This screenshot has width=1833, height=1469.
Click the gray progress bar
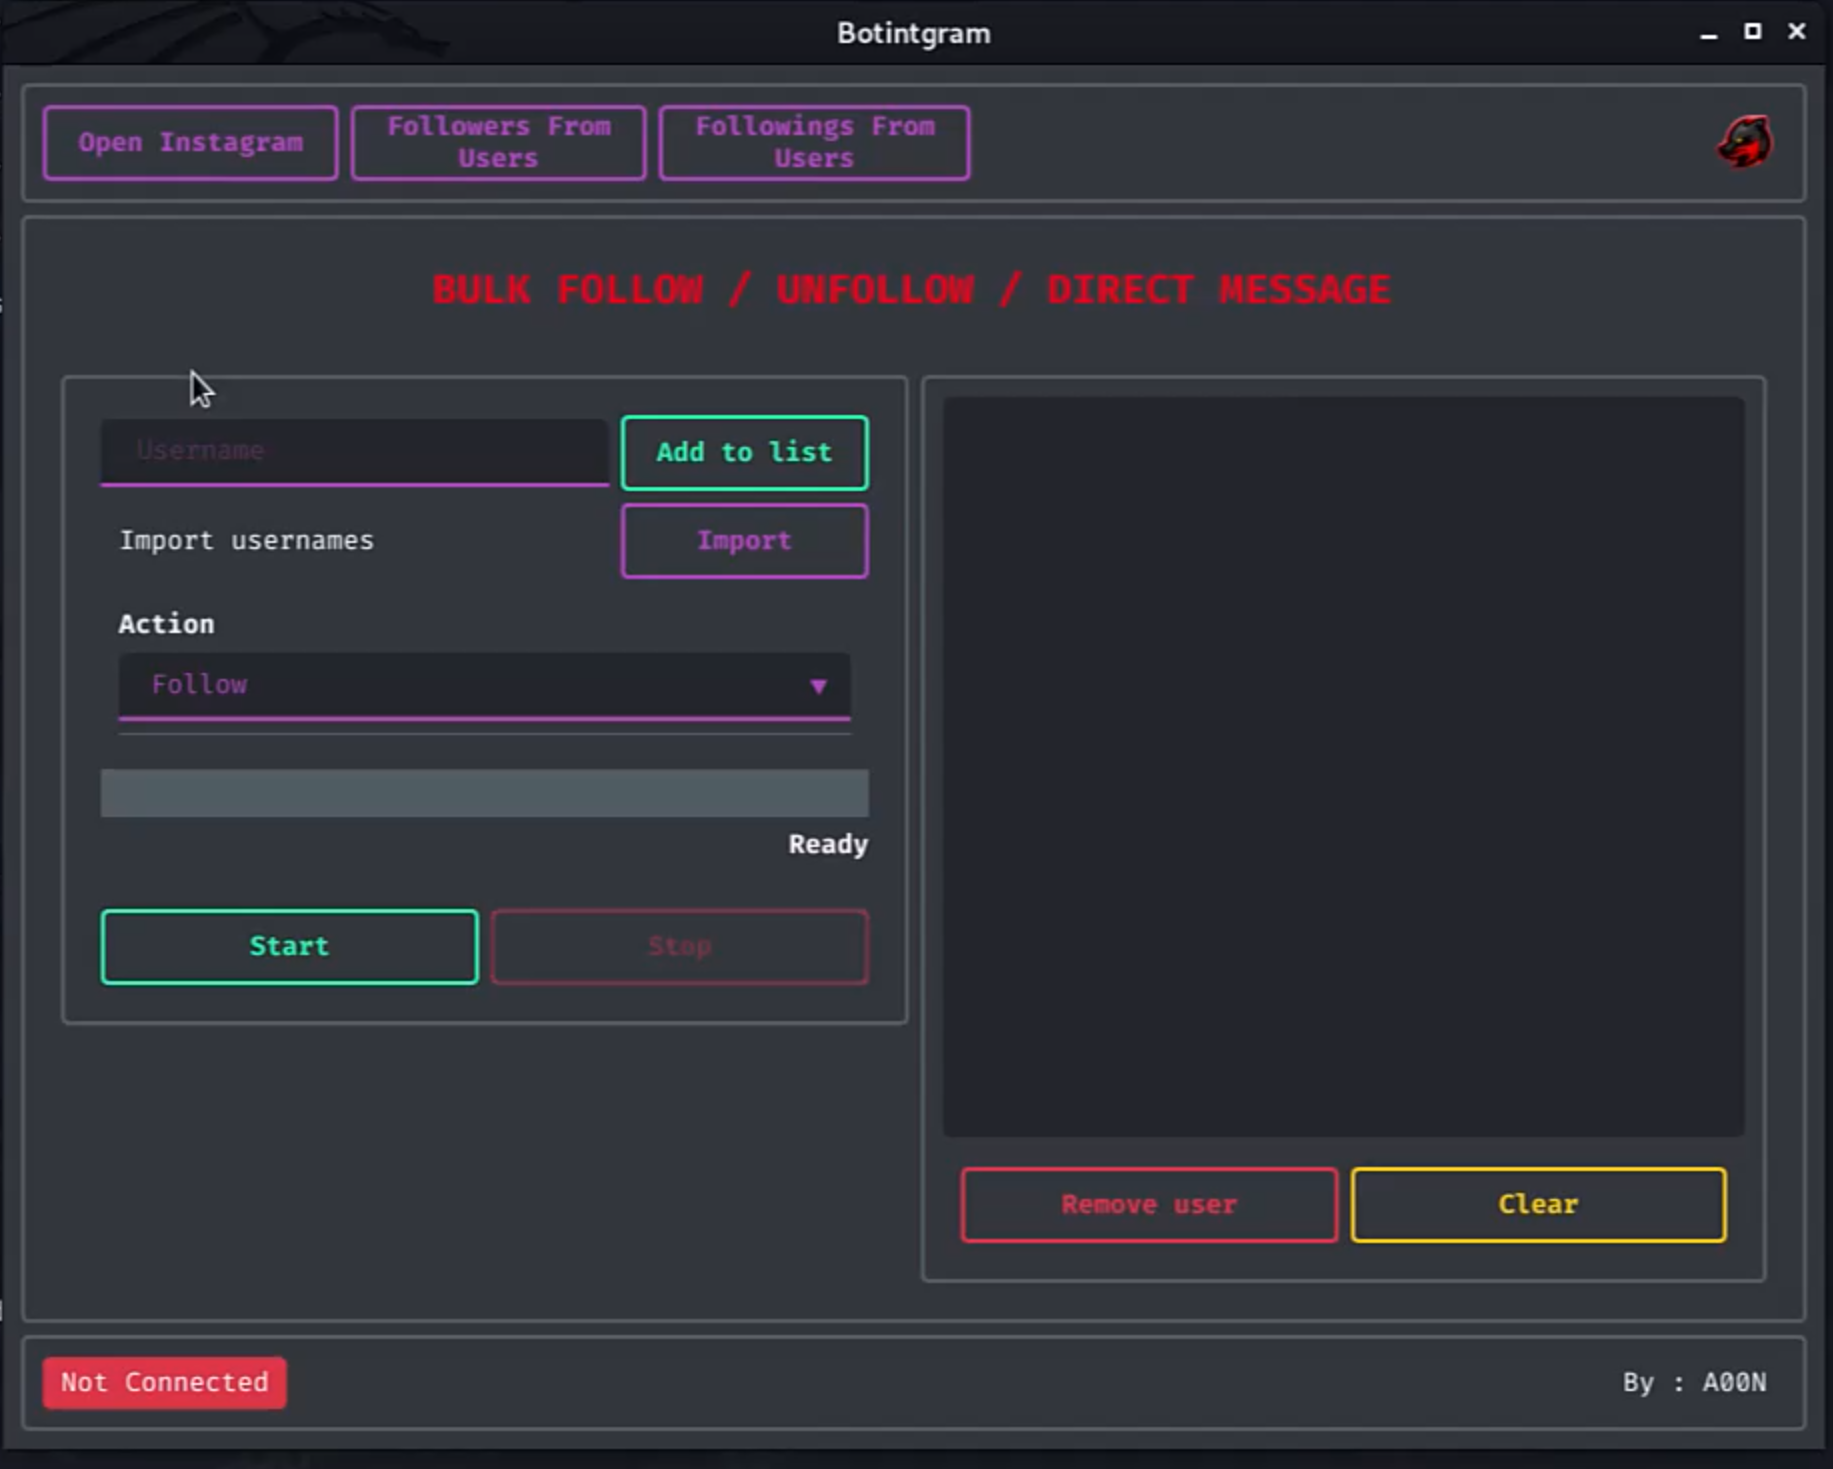[484, 793]
